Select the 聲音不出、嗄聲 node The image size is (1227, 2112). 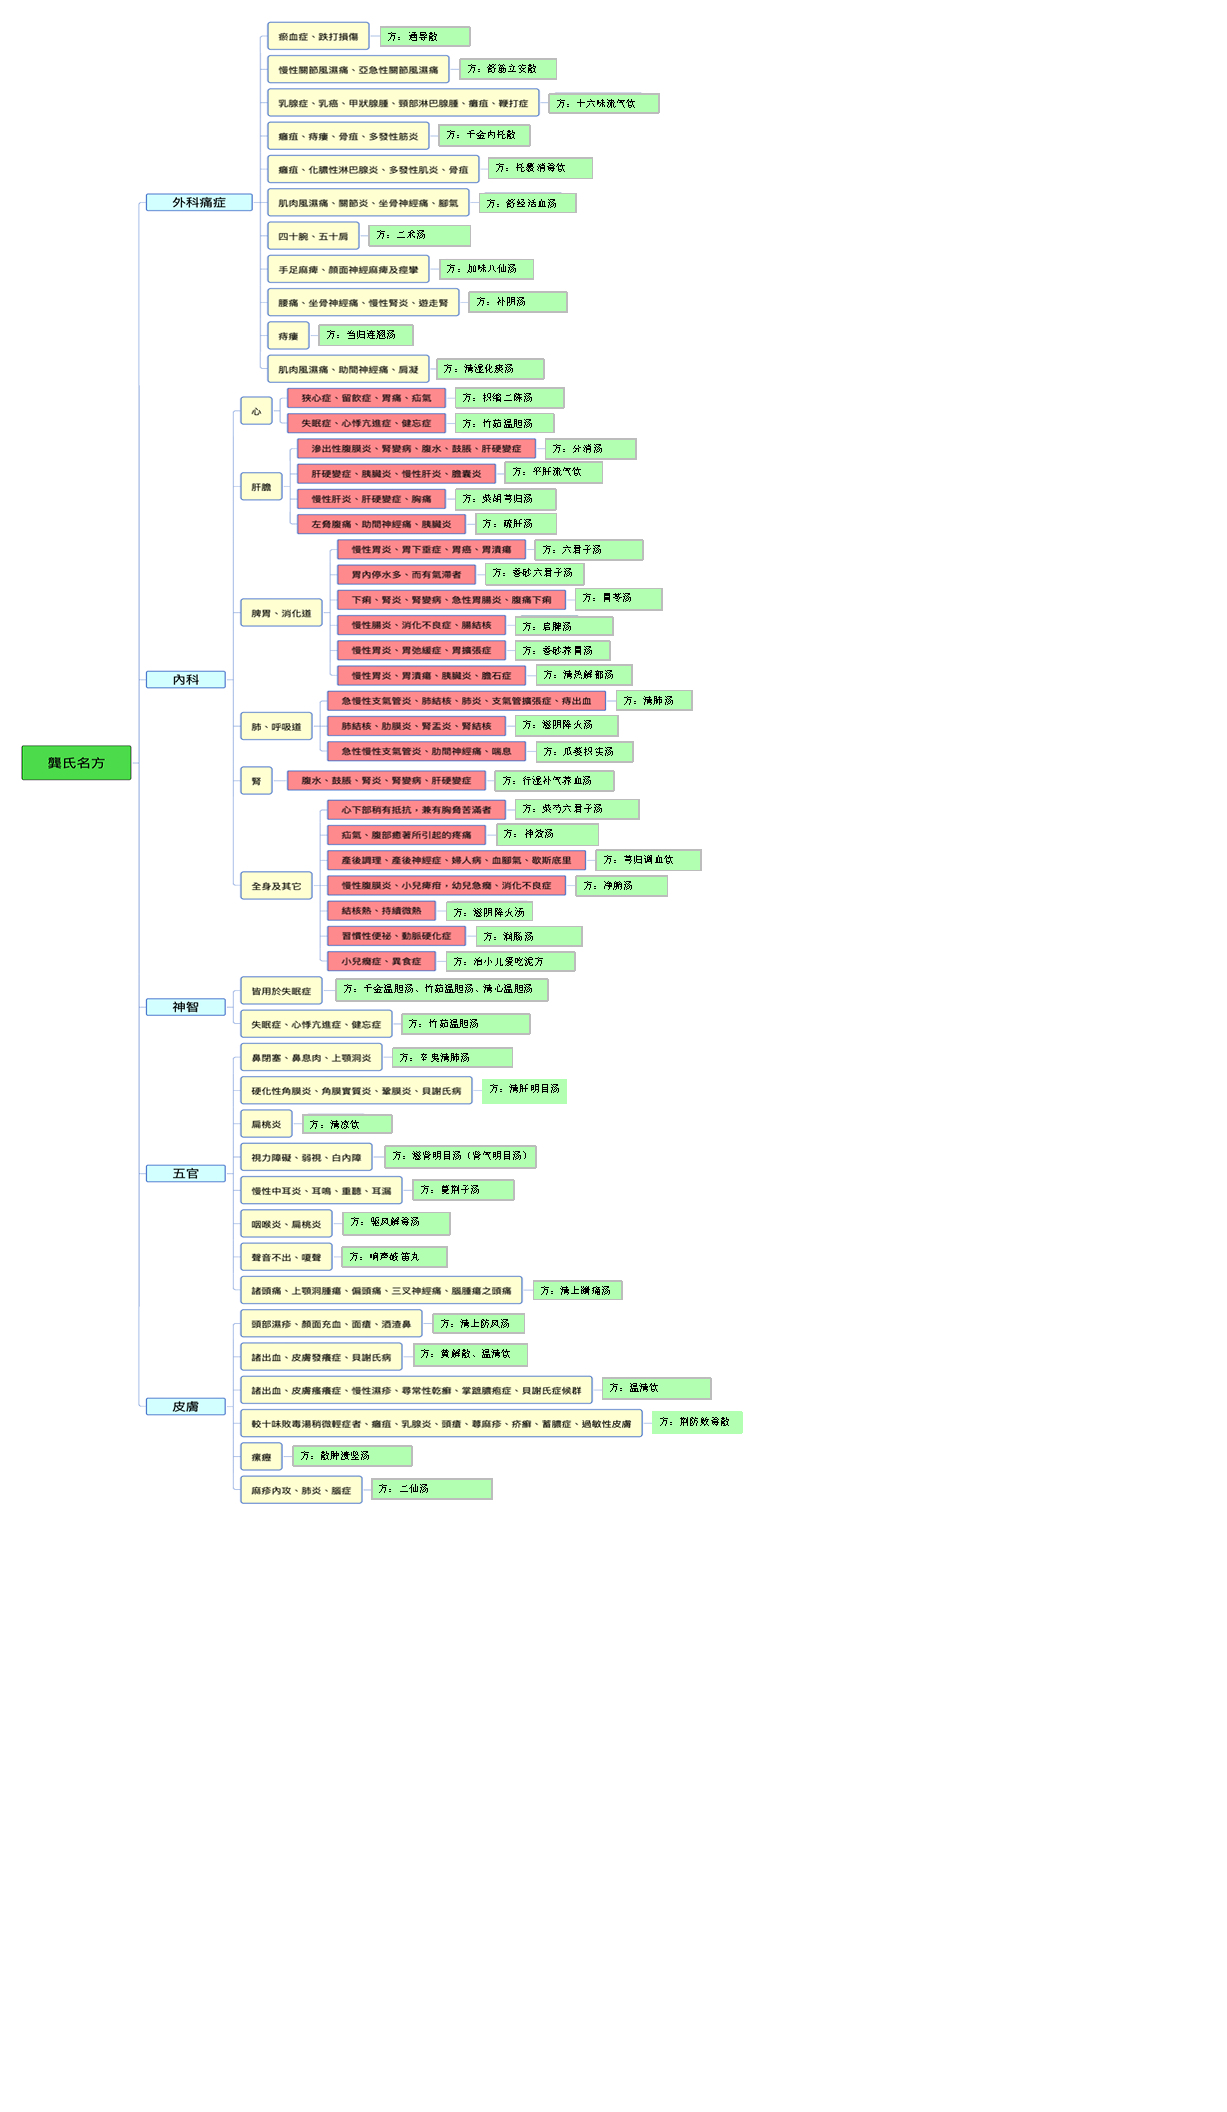pos(286,1257)
